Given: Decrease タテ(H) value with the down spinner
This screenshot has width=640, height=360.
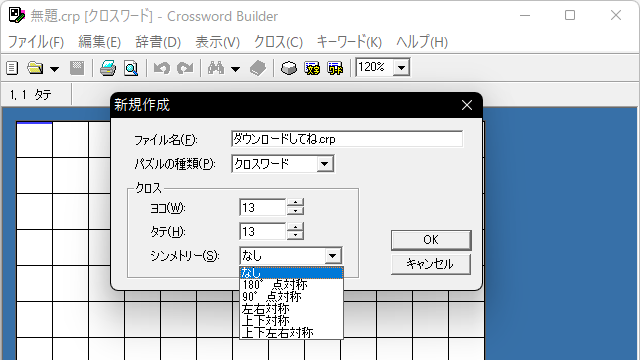Looking at the screenshot, I should 295,236.
